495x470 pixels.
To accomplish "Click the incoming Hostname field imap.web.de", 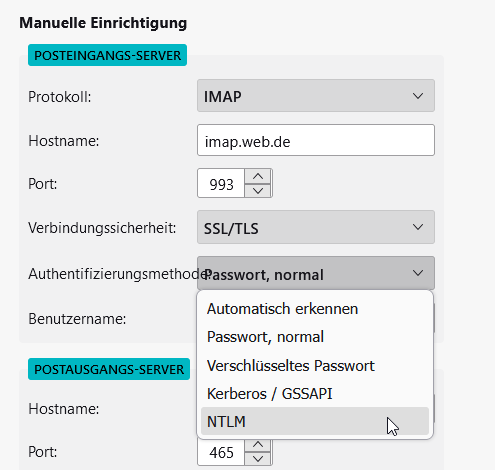I will tap(316, 140).
